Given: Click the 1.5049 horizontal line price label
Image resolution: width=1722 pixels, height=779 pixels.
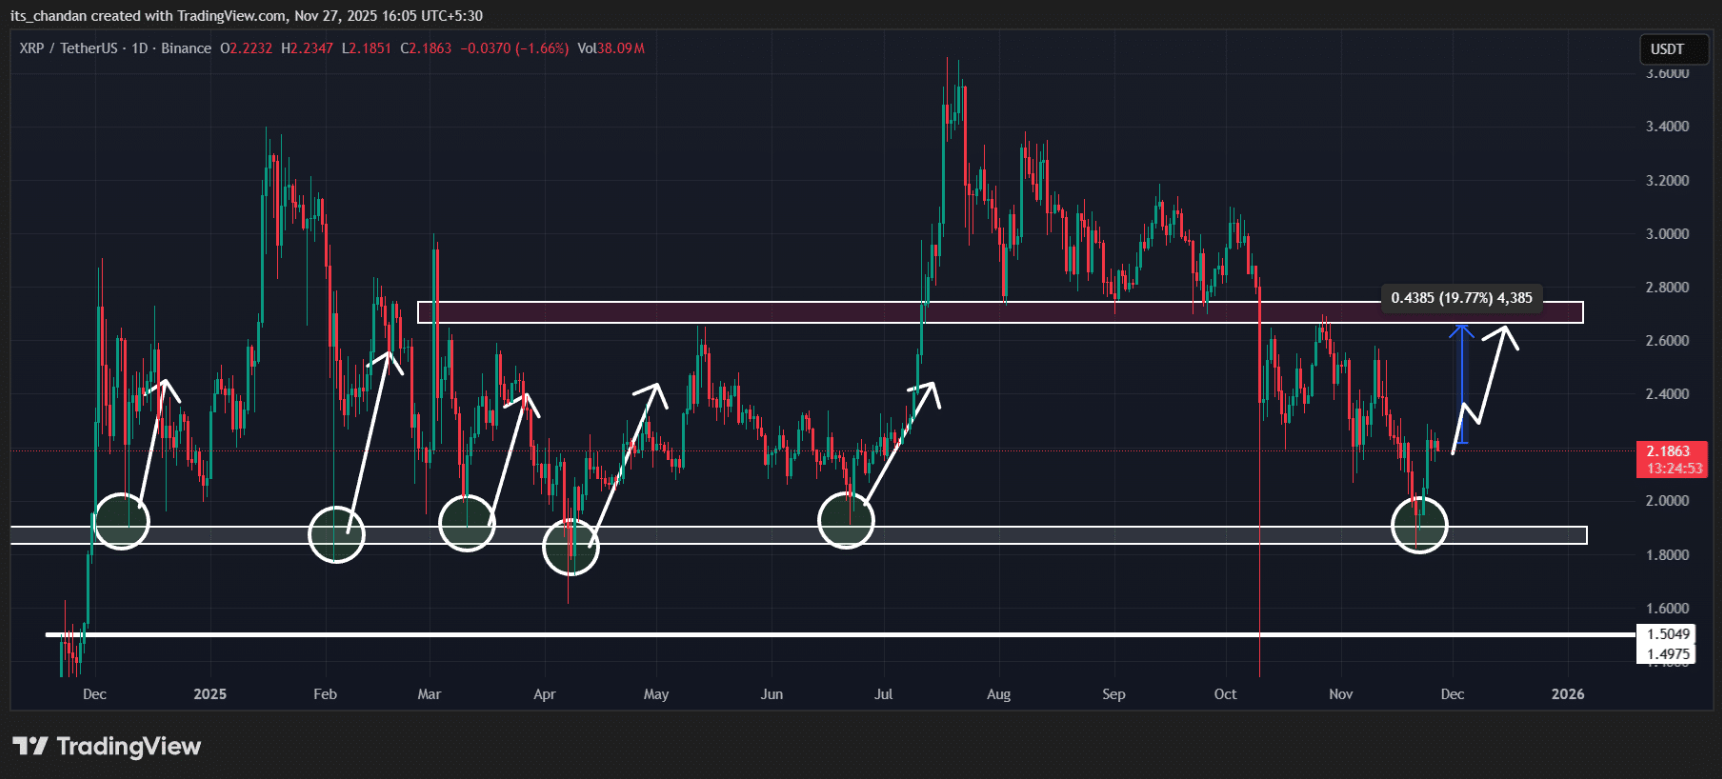Looking at the screenshot, I should click(1668, 634).
